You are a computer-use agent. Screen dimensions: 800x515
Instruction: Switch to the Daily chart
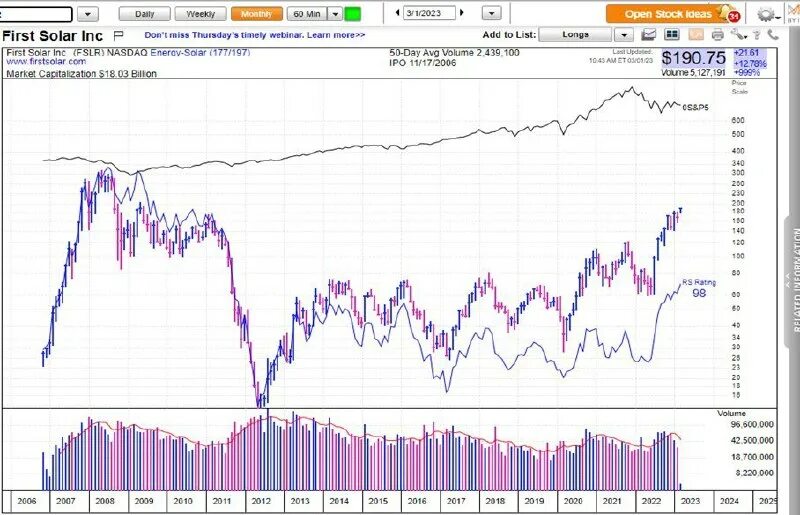pyautogui.click(x=144, y=14)
